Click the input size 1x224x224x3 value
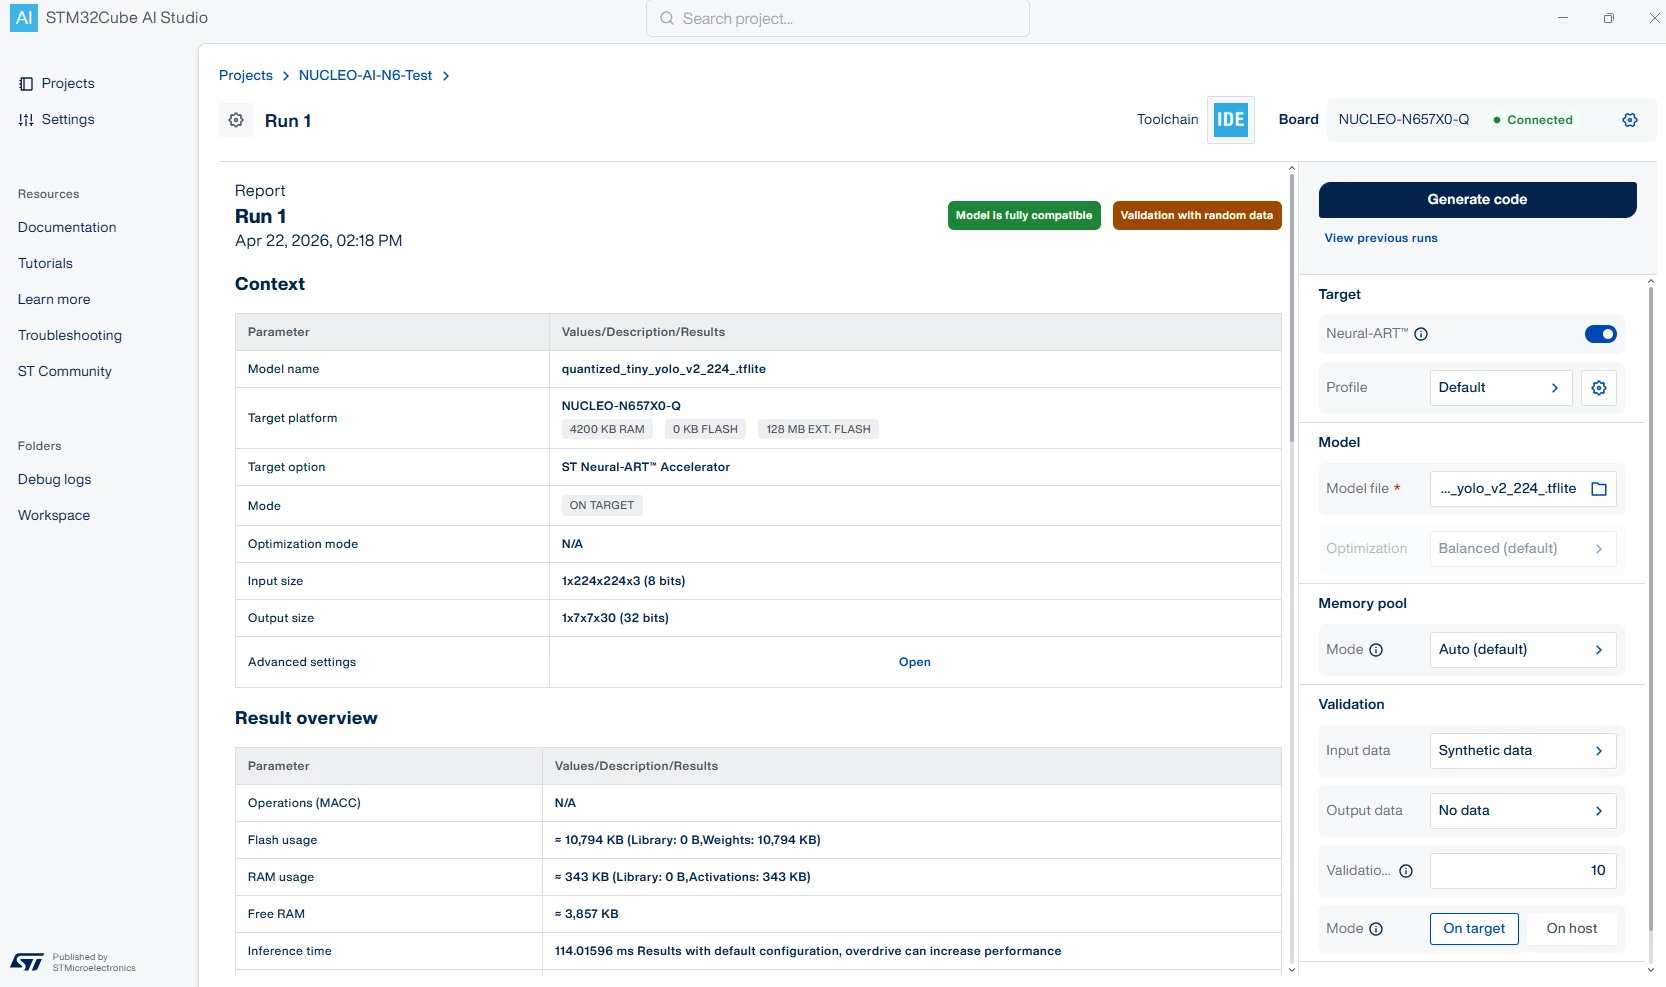This screenshot has width=1666, height=987. pos(624,581)
